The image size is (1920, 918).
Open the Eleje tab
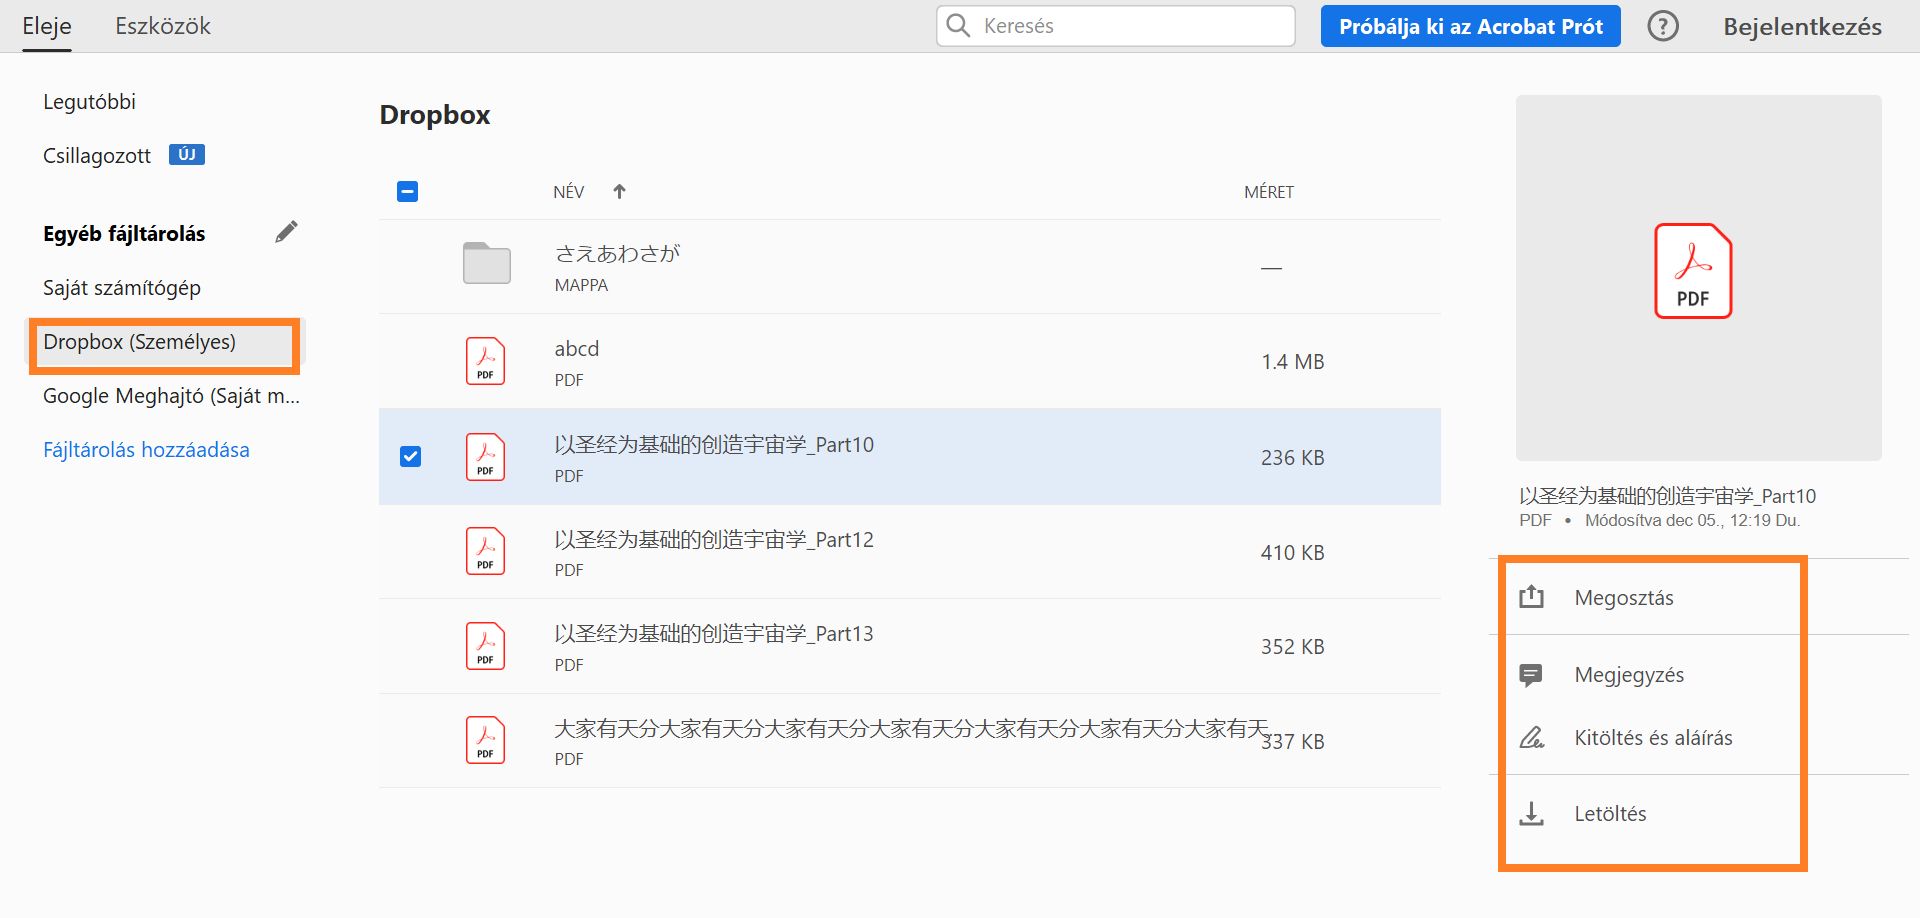pyautogui.click(x=47, y=26)
